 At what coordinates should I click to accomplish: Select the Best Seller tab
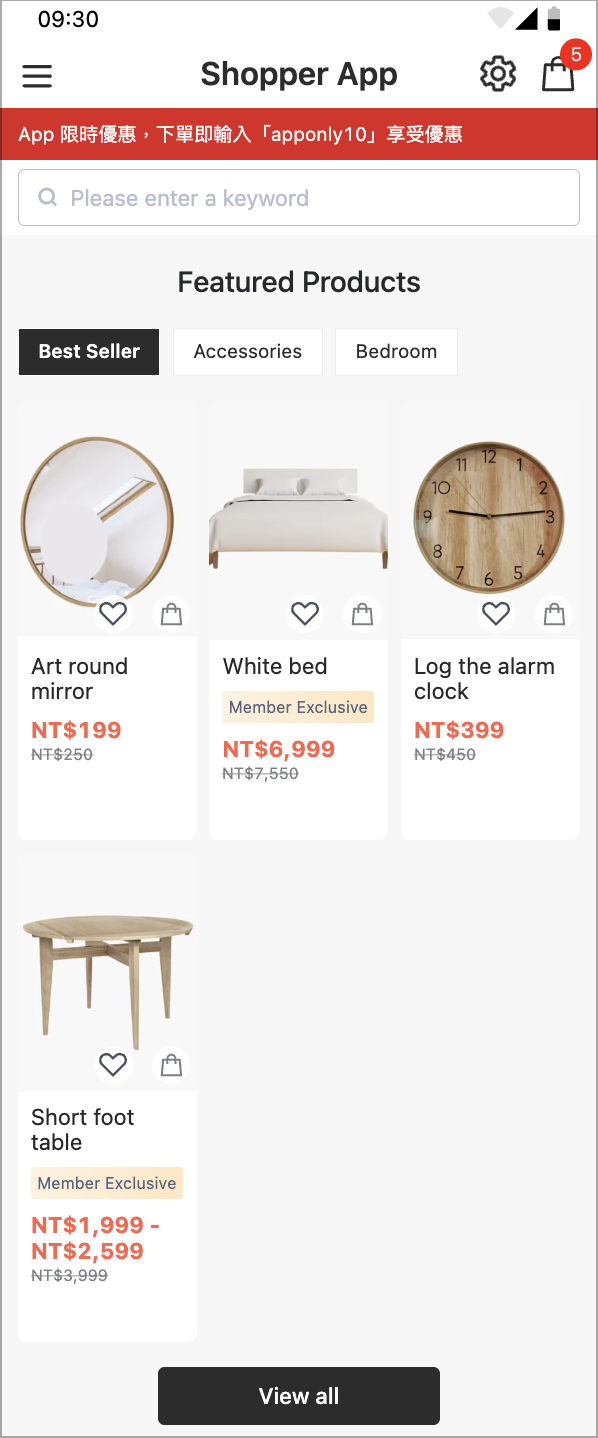point(89,352)
